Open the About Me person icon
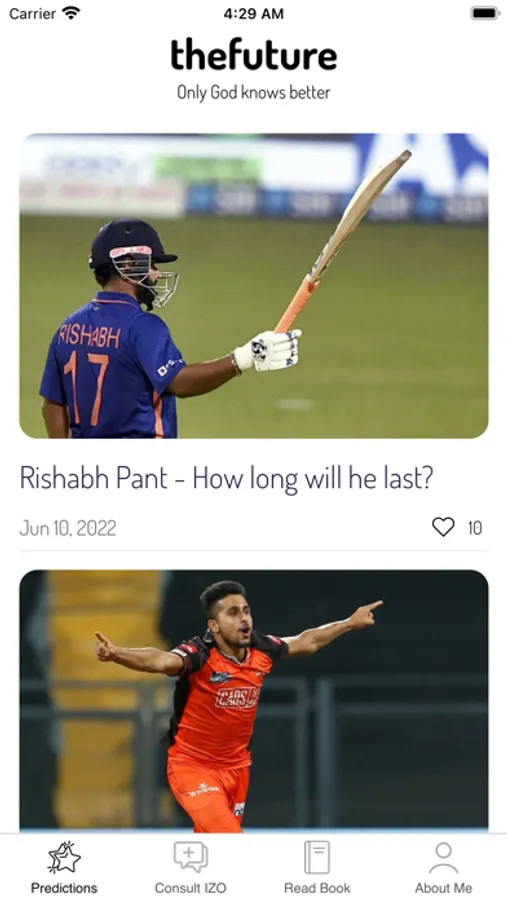 tap(444, 858)
